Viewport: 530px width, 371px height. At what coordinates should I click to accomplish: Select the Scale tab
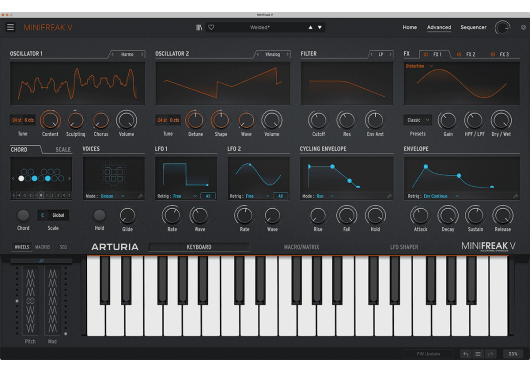63,149
